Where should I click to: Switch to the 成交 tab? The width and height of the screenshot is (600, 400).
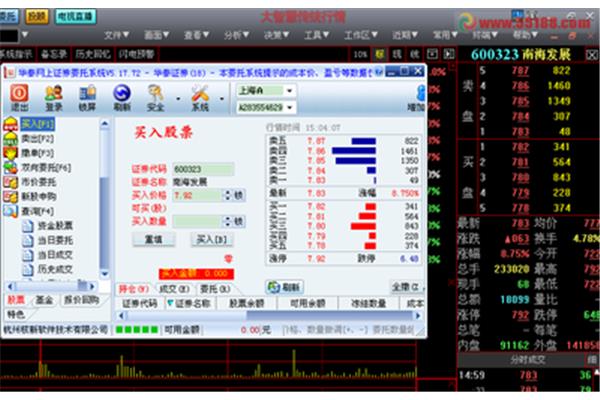[x=174, y=288]
